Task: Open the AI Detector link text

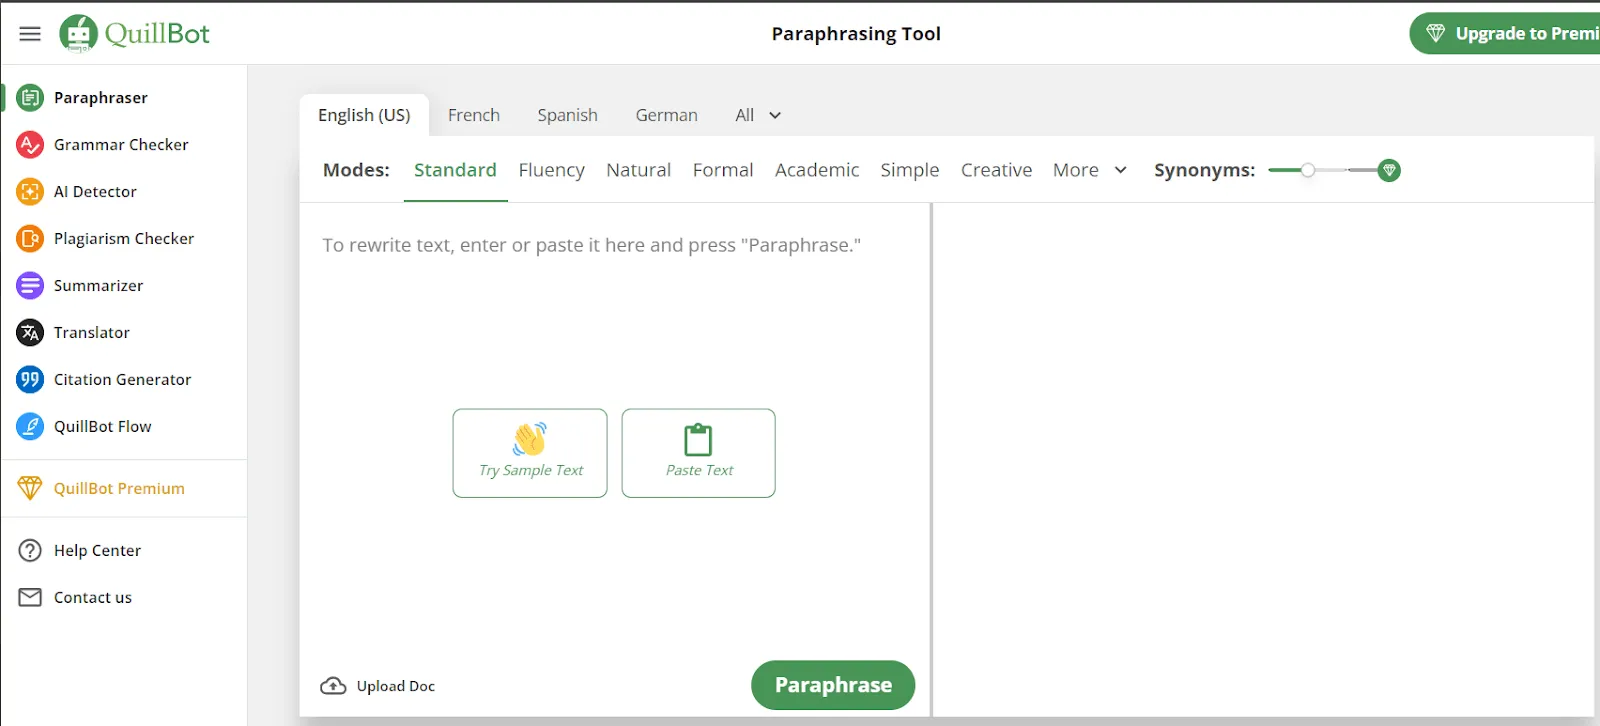Action: click(x=95, y=192)
